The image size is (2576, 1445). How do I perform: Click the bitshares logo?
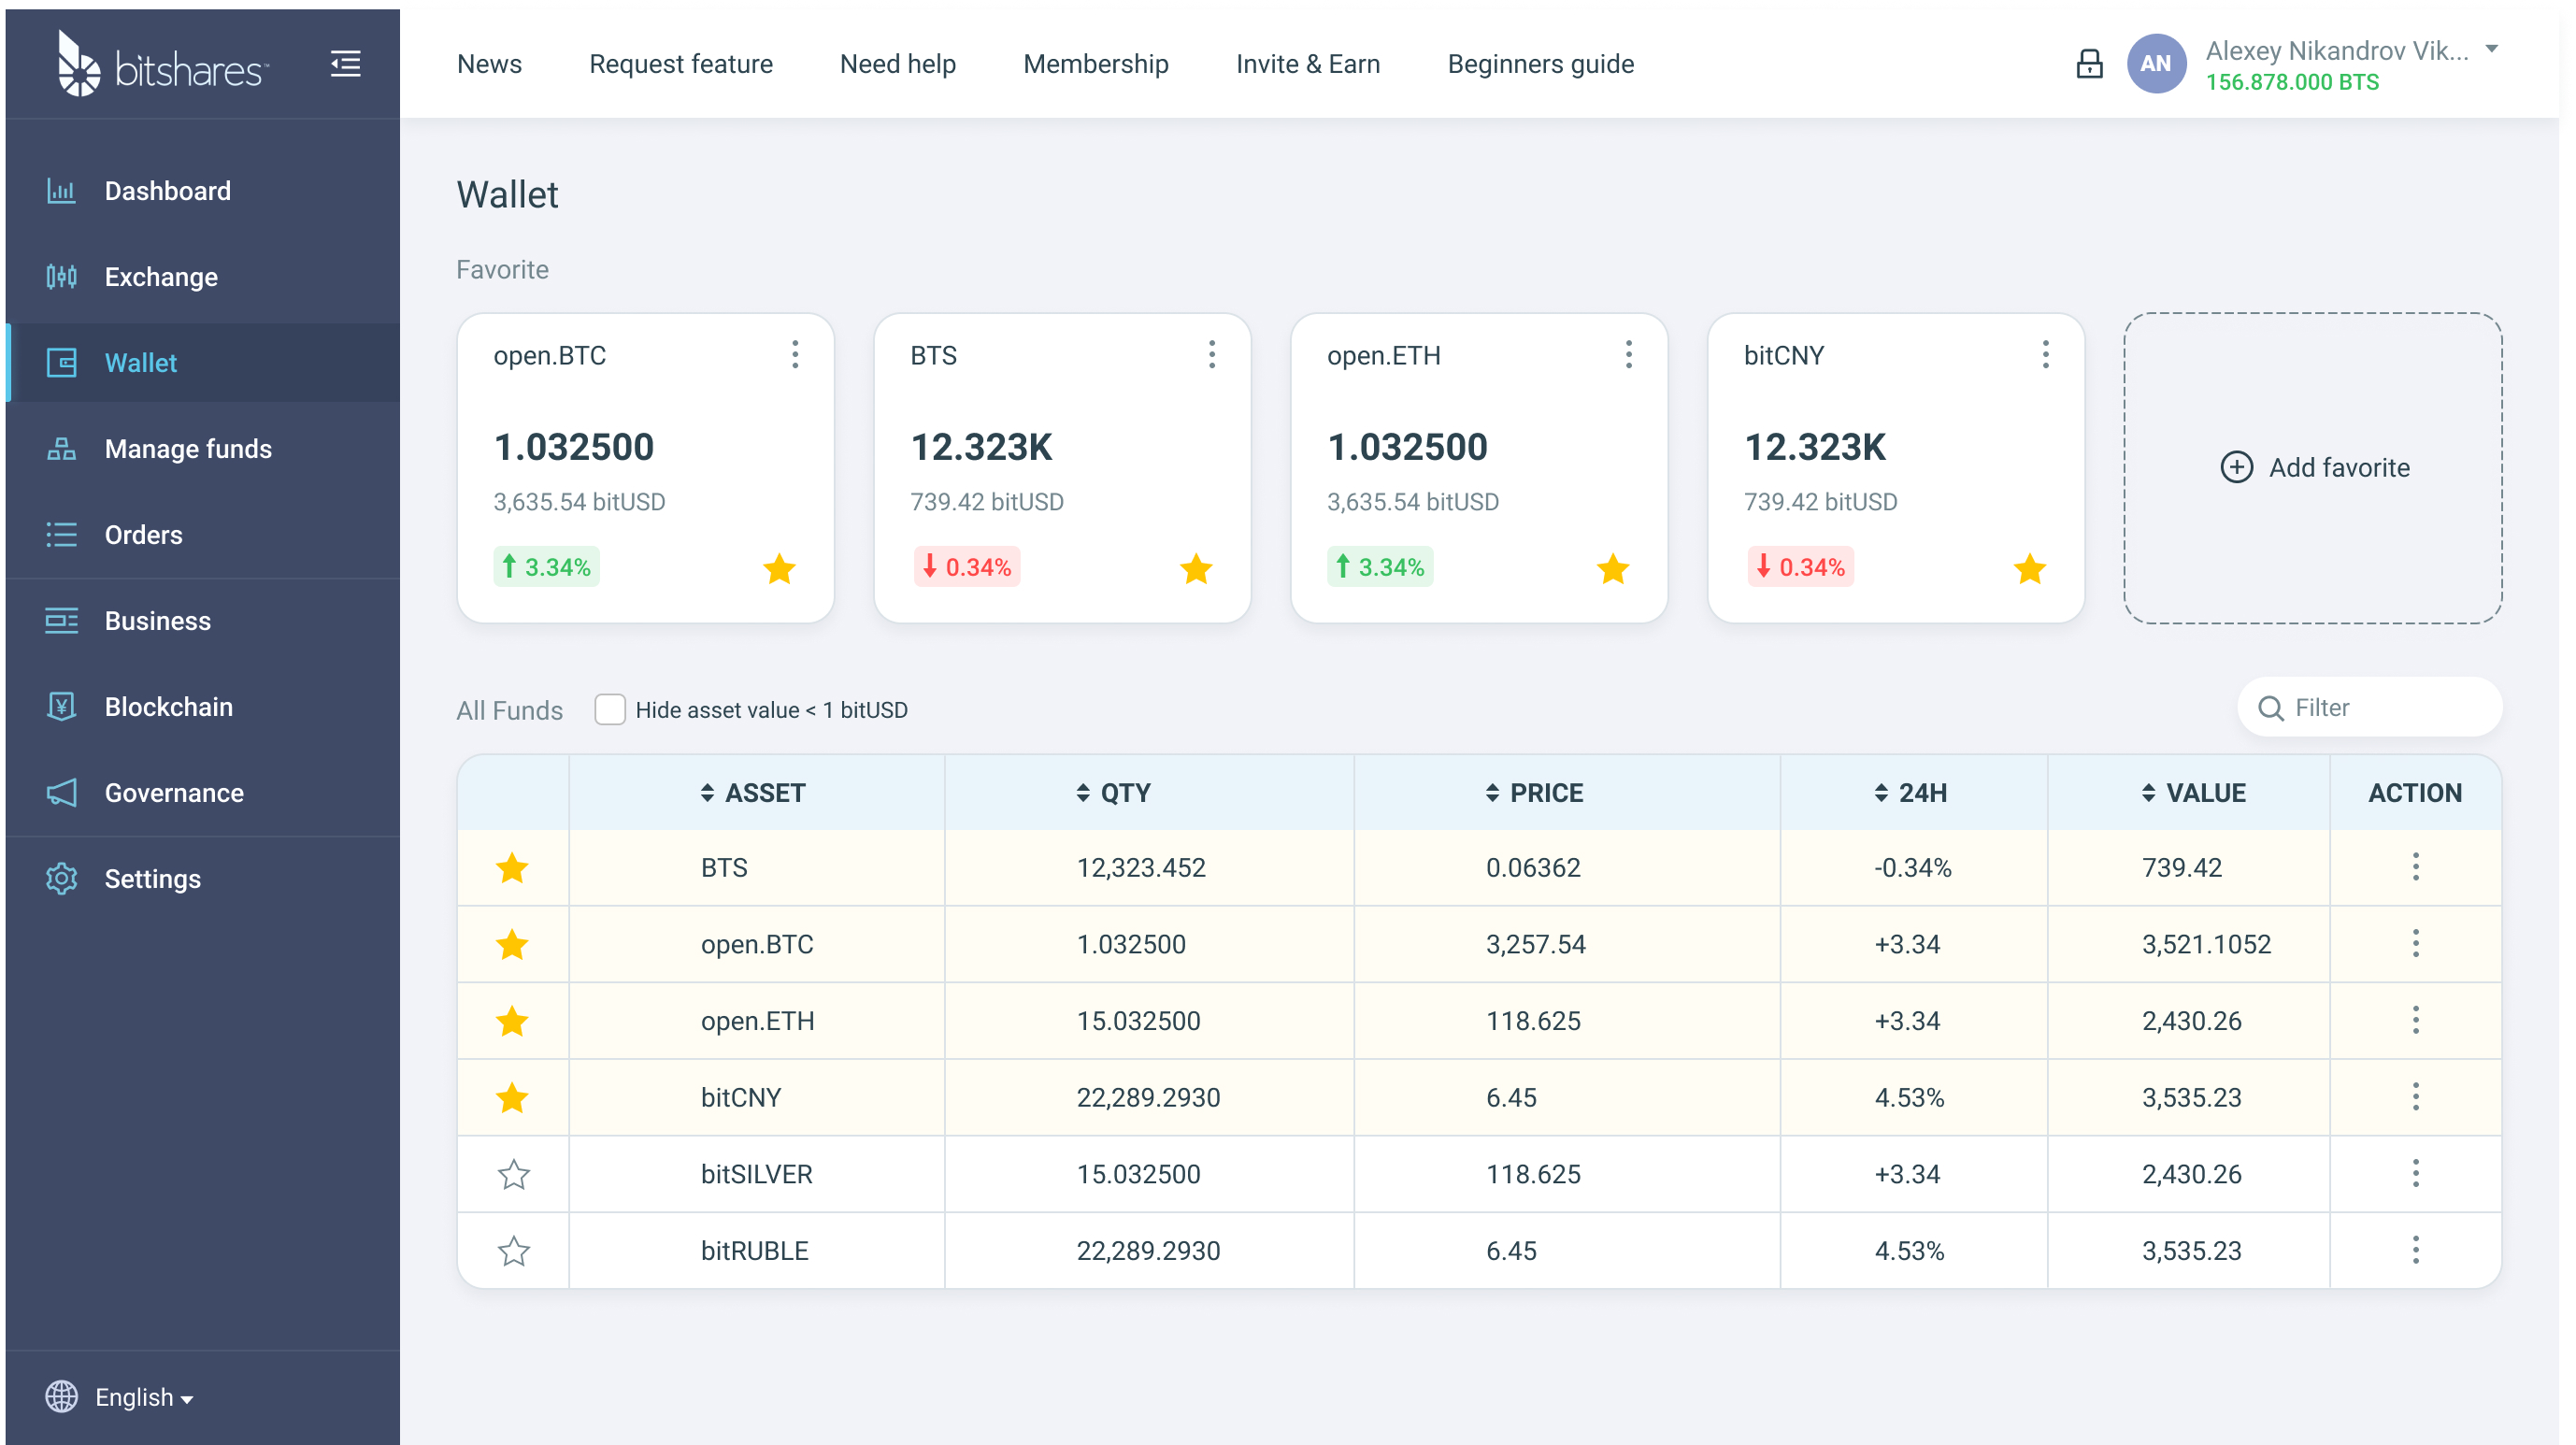[x=163, y=64]
